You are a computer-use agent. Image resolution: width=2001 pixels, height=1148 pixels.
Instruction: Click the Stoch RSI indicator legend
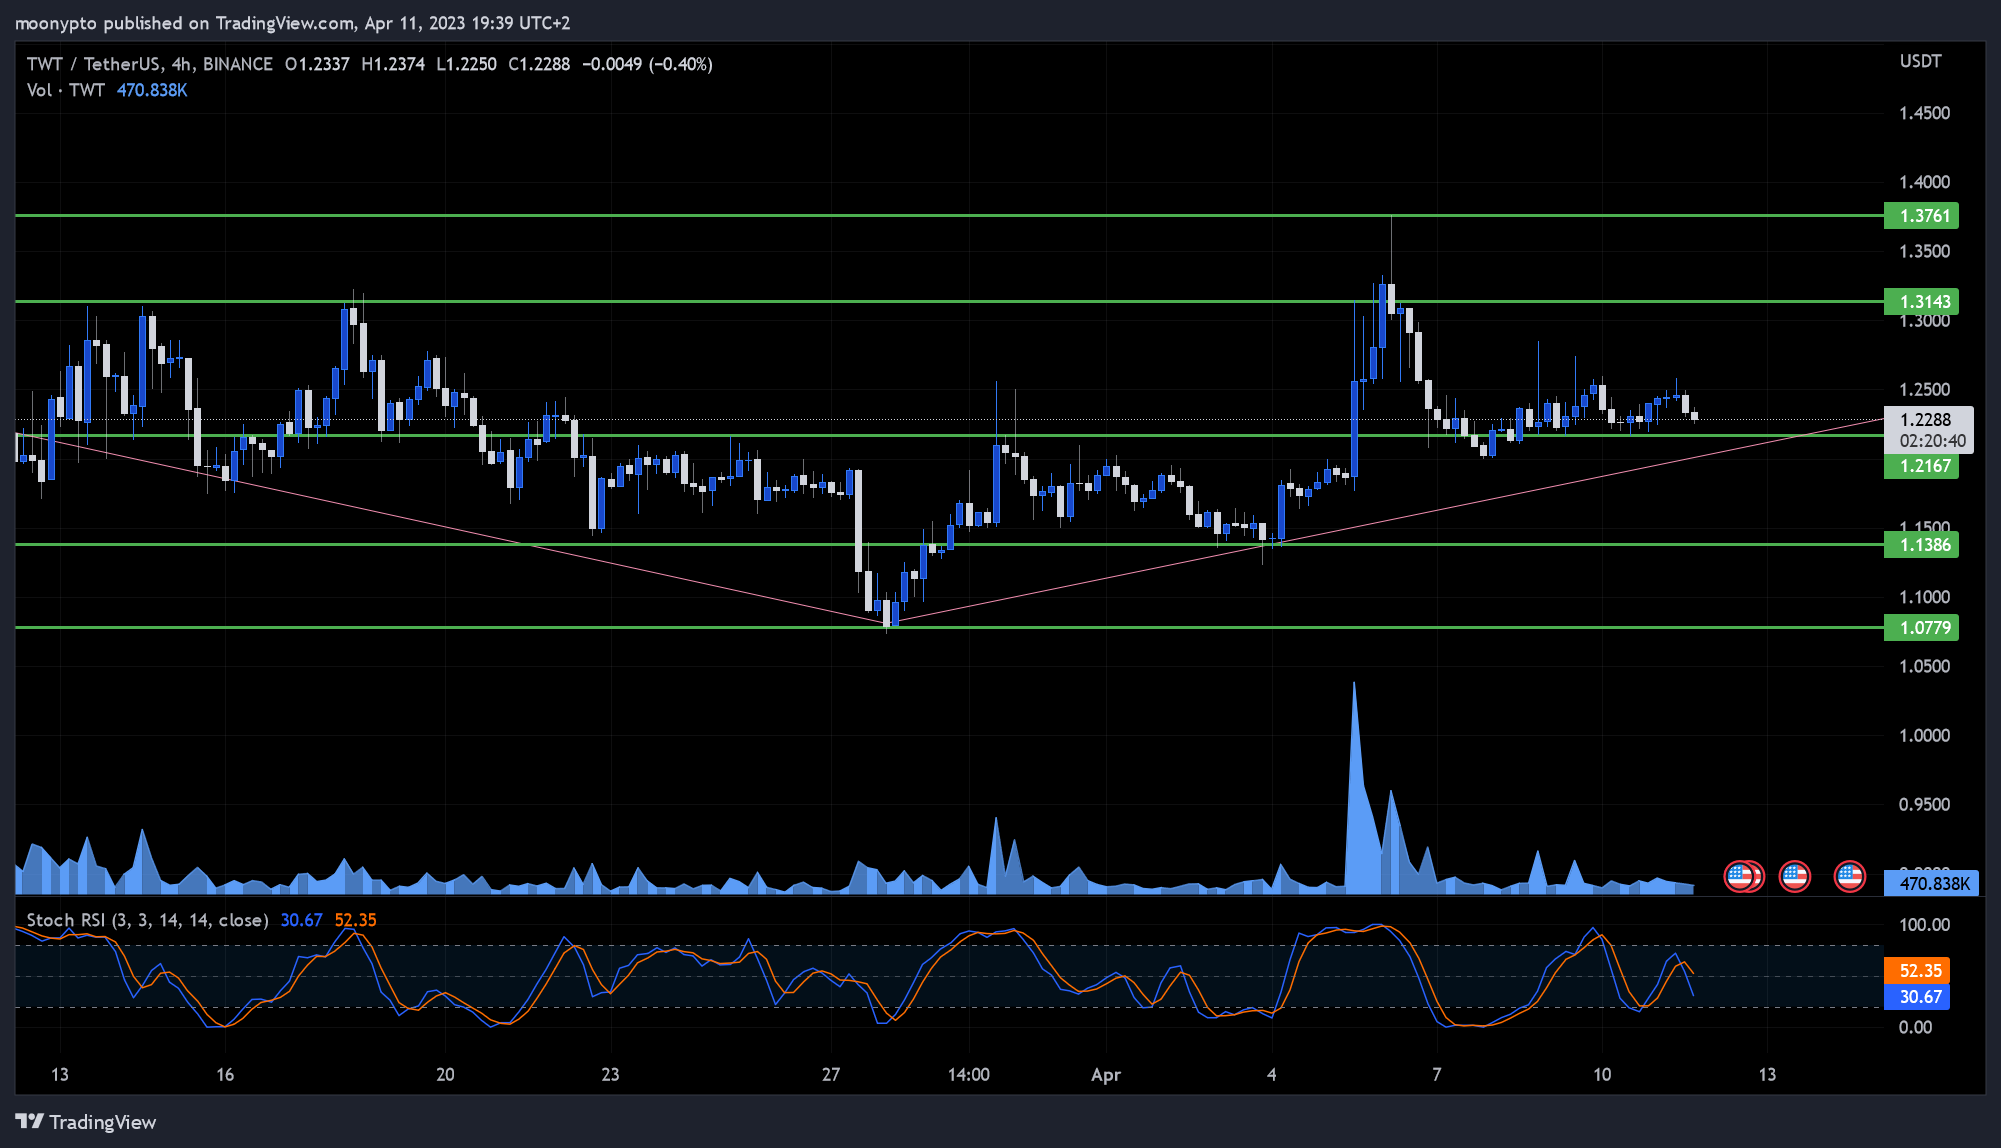147,920
